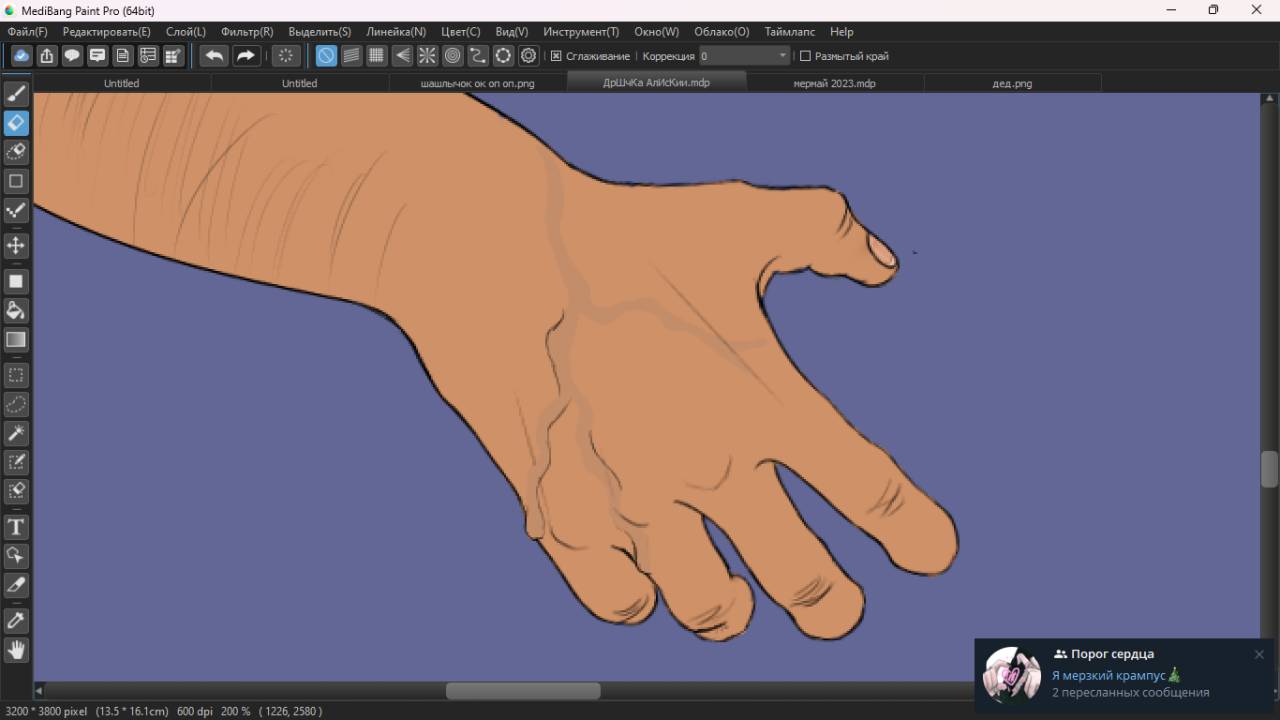1280x720 pixels.
Task: Switch to the Hand pan tool
Action: tap(16, 650)
